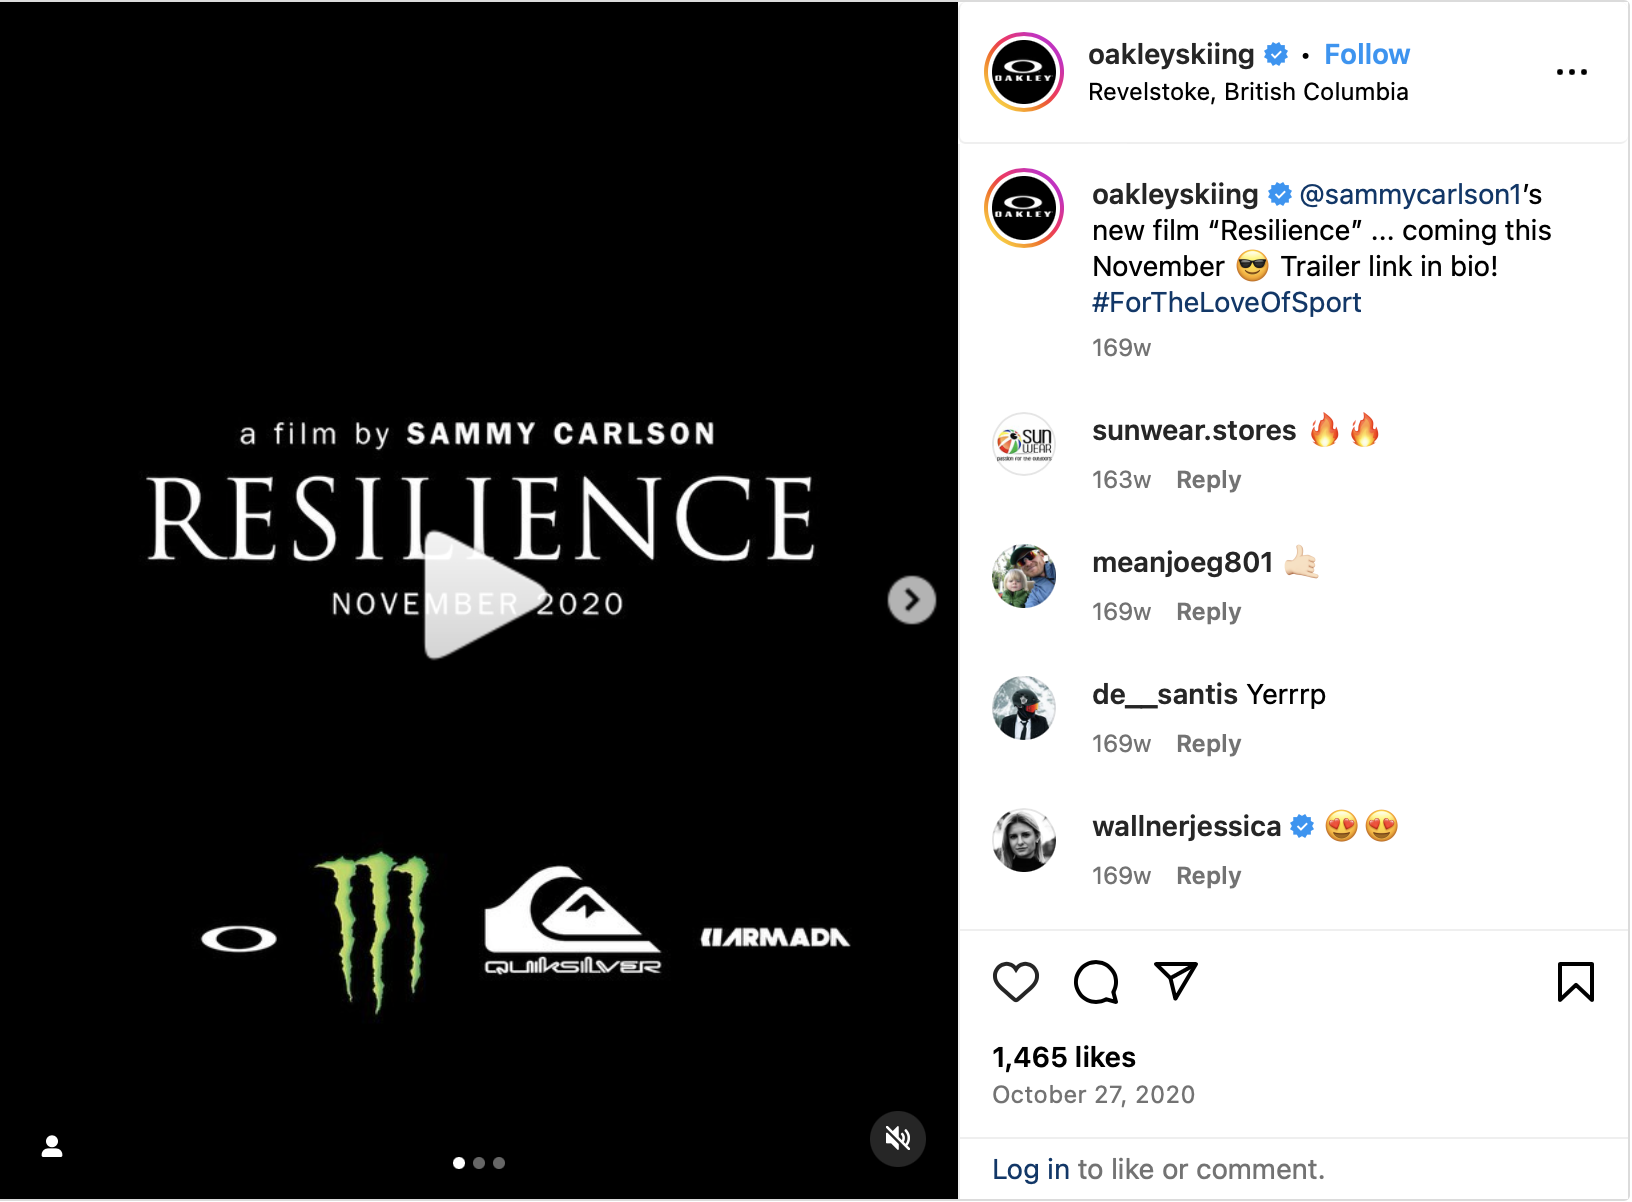Viewport: 1632px width, 1202px height.
Task: Click the Log in link
Action: [x=1030, y=1169]
